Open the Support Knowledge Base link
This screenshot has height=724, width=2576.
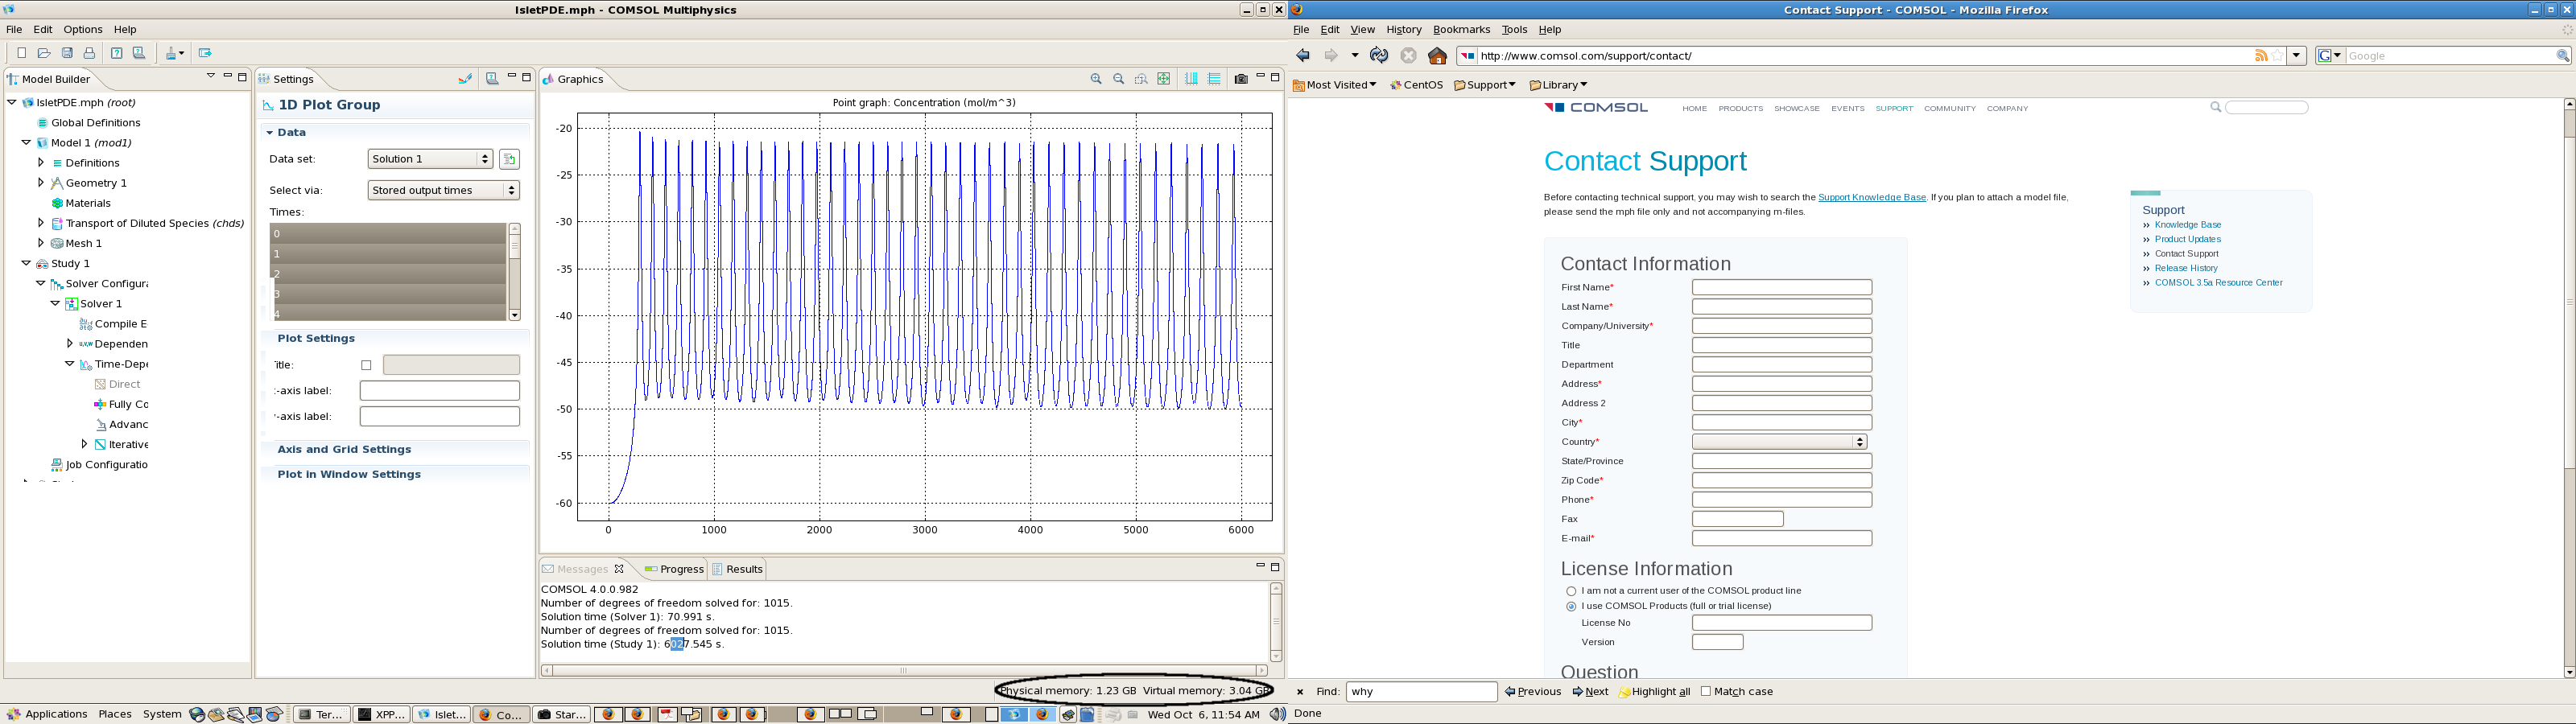click(1872, 197)
